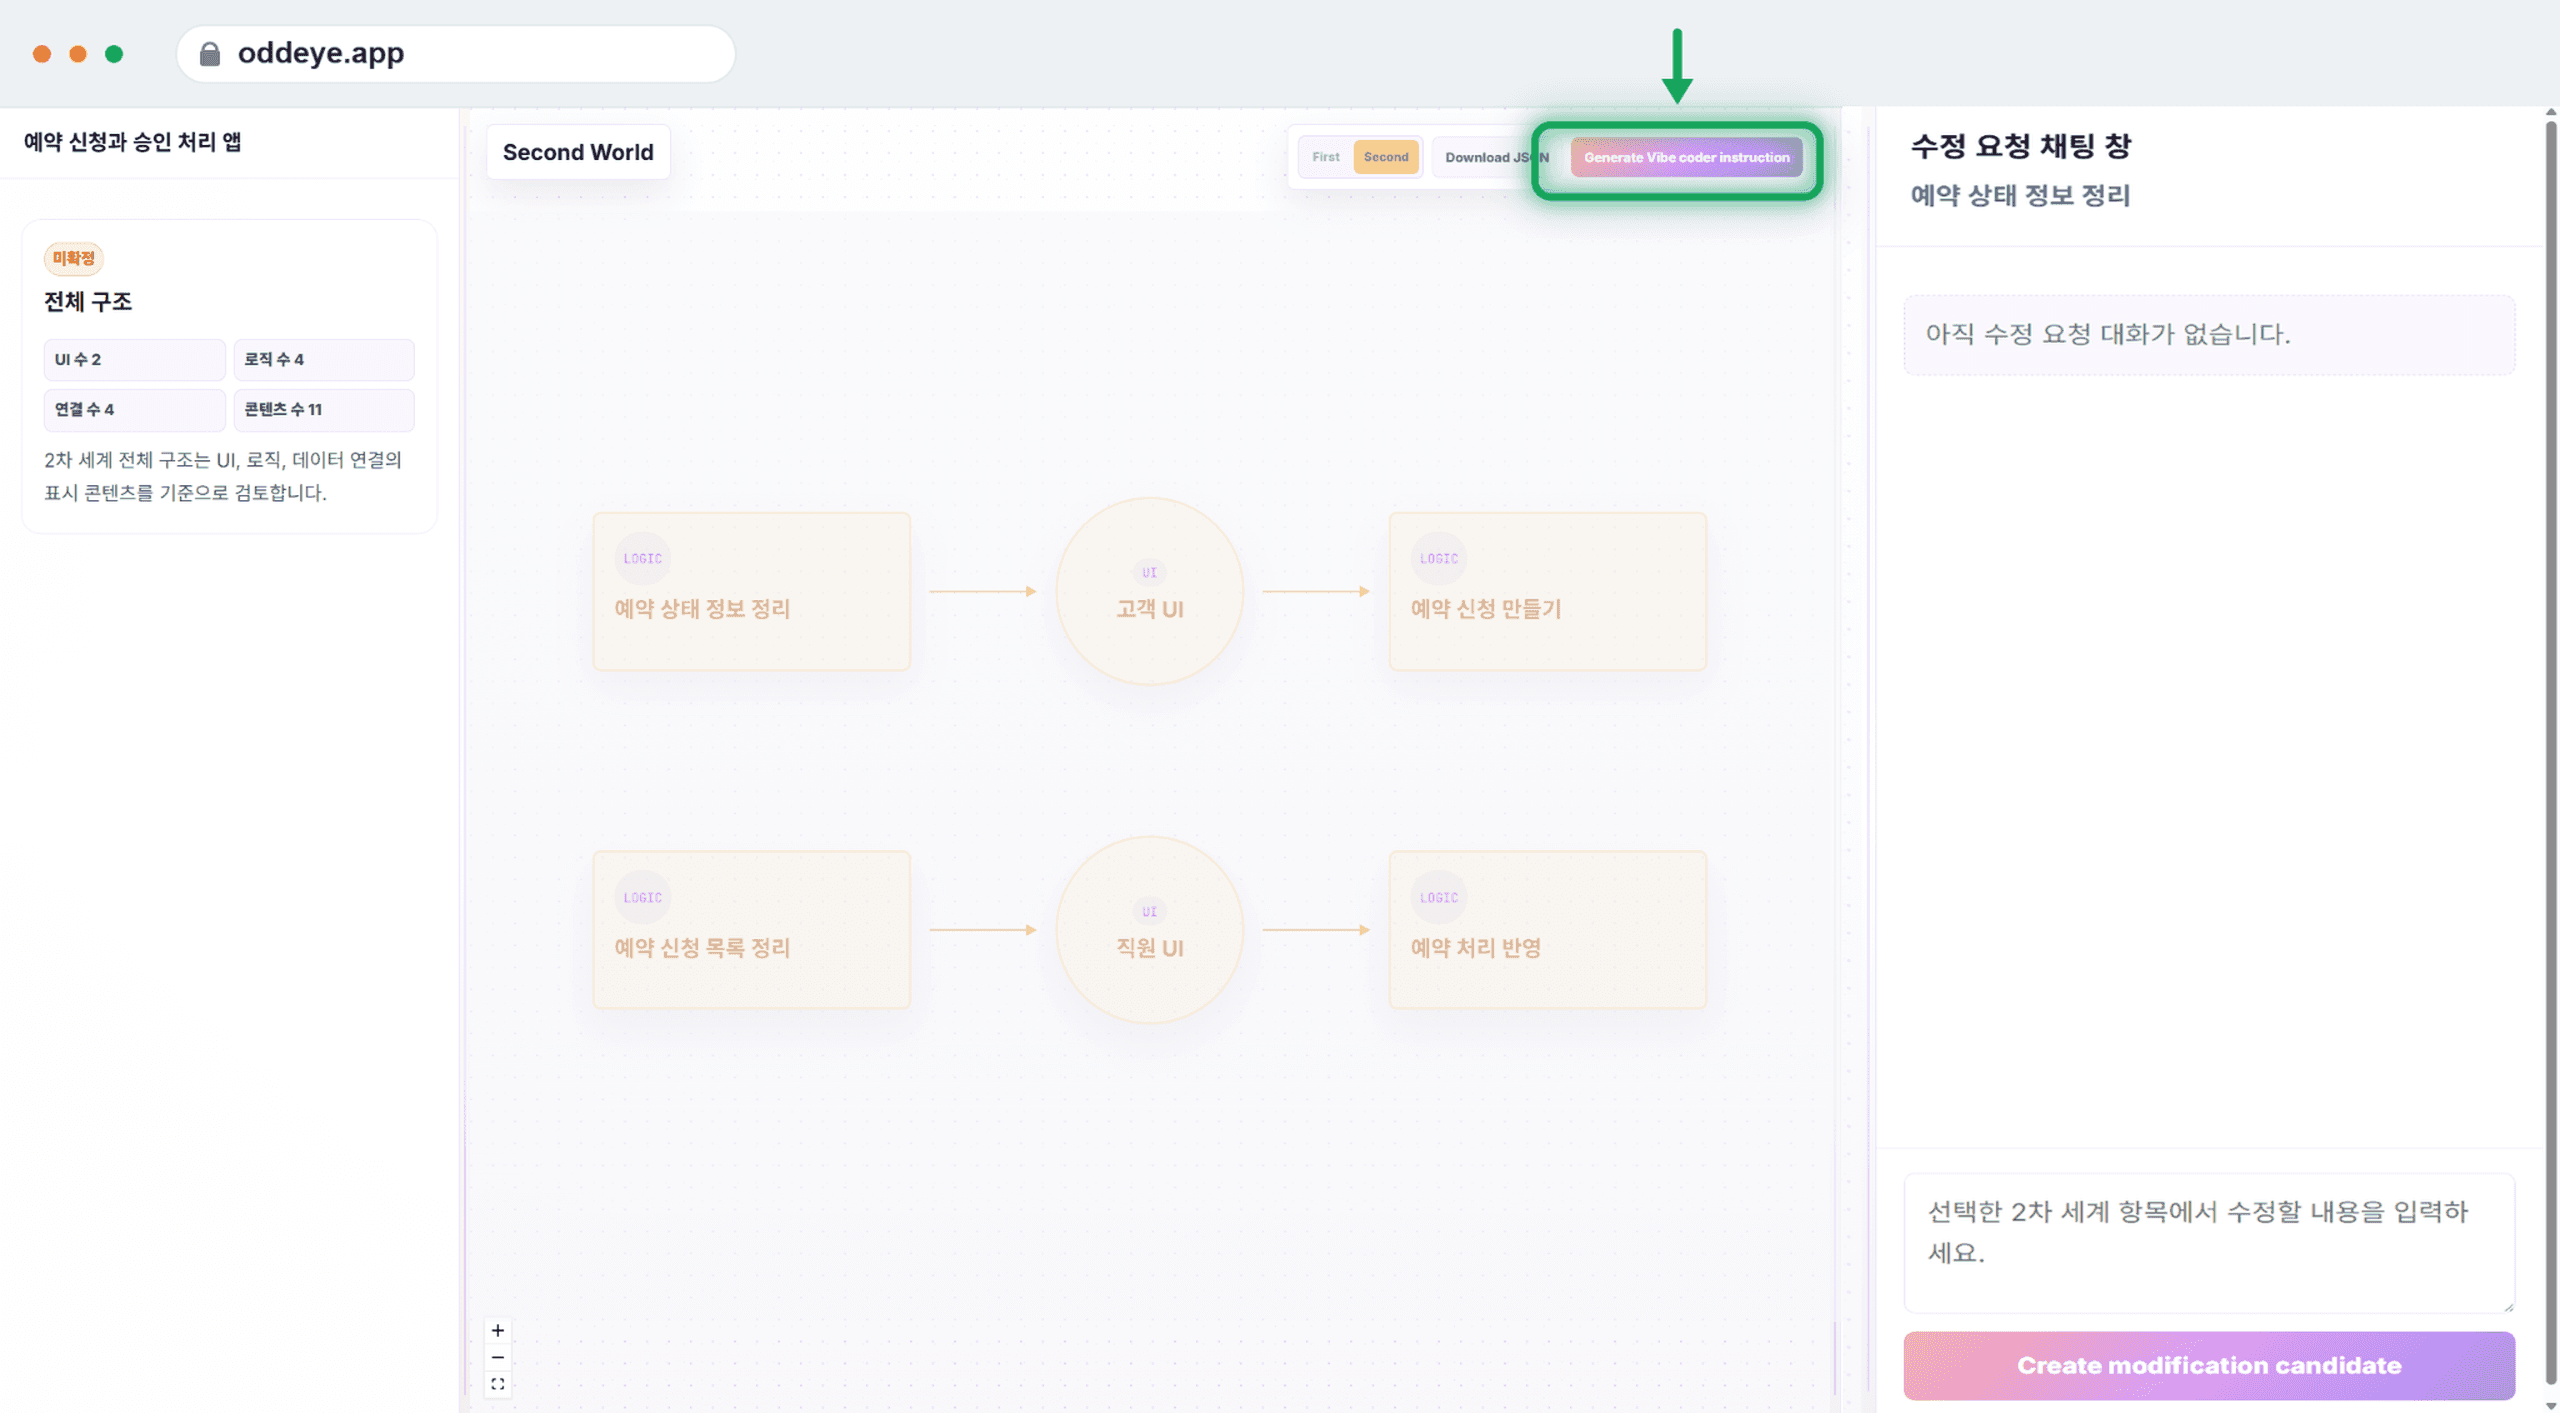Click Generate Vibe coder instruction button
2560x1413 pixels.
[1686, 157]
